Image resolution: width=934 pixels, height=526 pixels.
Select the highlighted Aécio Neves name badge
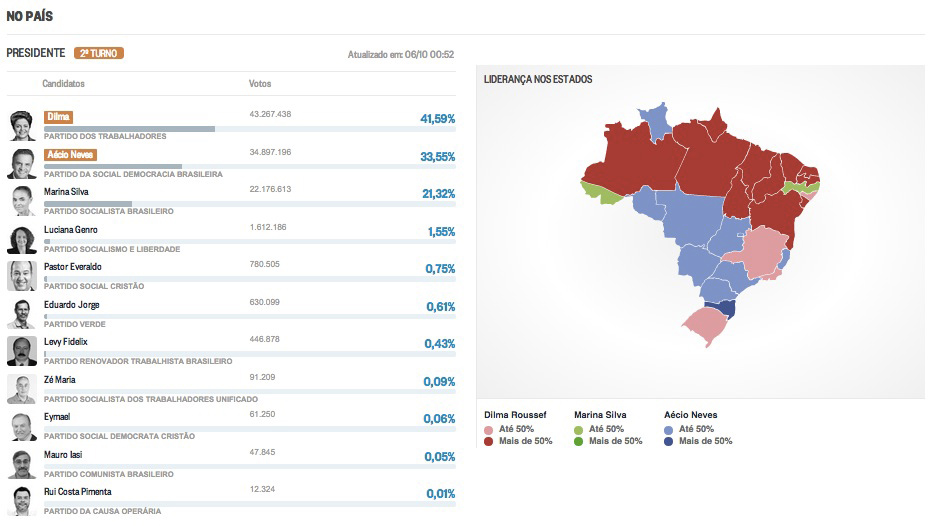point(70,155)
